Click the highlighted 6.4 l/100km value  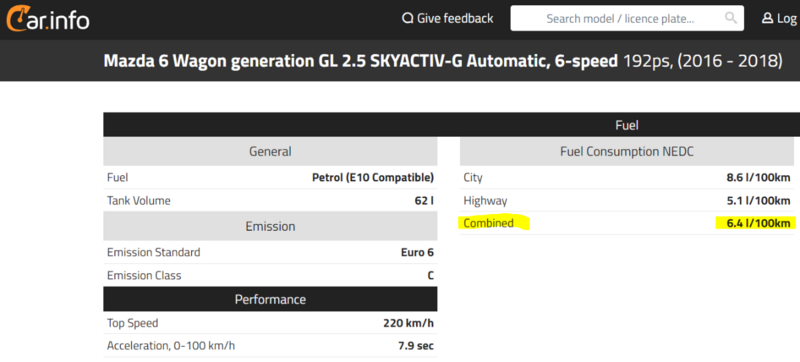pyautogui.click(x=758, y=223)
